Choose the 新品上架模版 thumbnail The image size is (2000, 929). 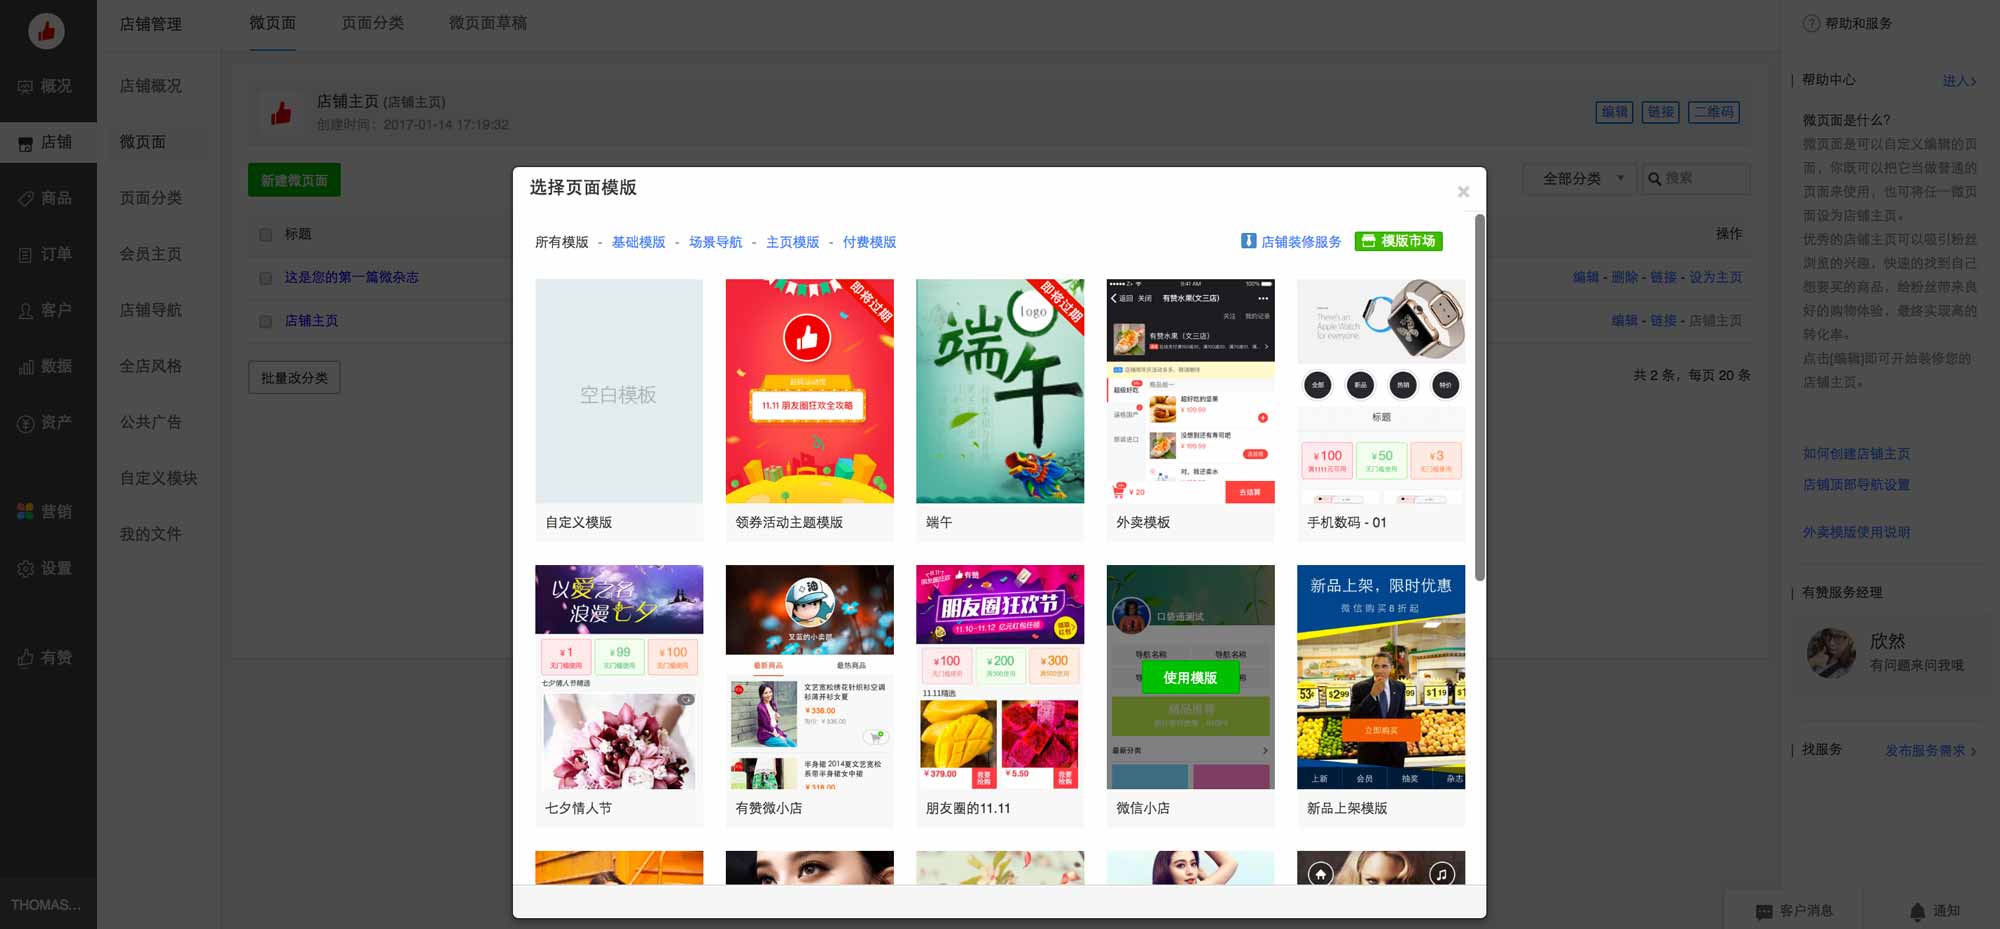[x=1381, y=677]
